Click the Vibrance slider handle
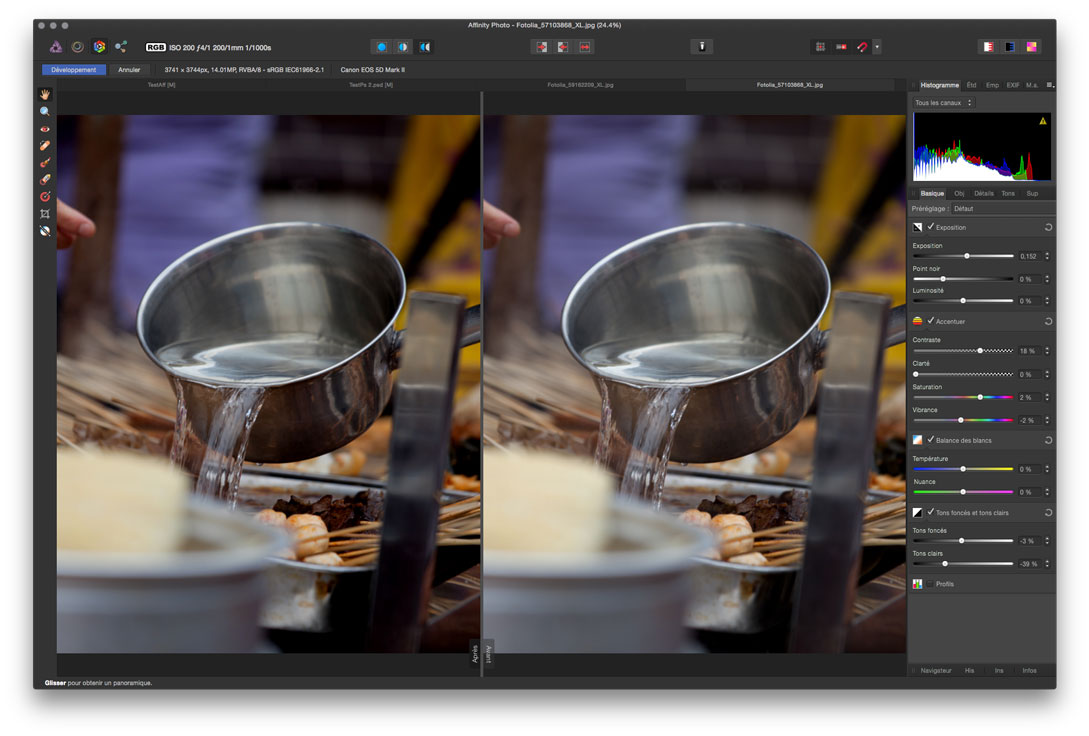This screenshot has width=1089, height=736. [961, 421]
